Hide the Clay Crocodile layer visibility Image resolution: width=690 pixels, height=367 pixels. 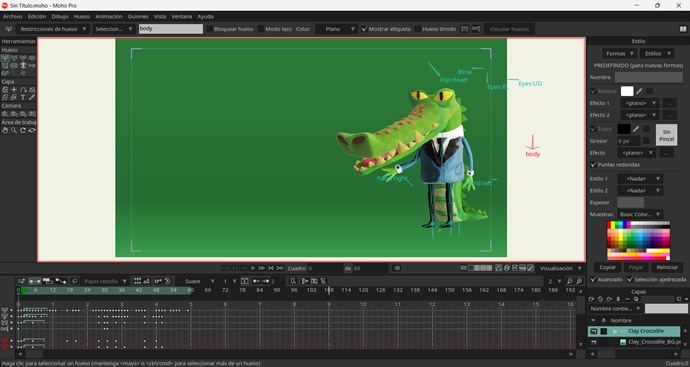coord(594,331)
